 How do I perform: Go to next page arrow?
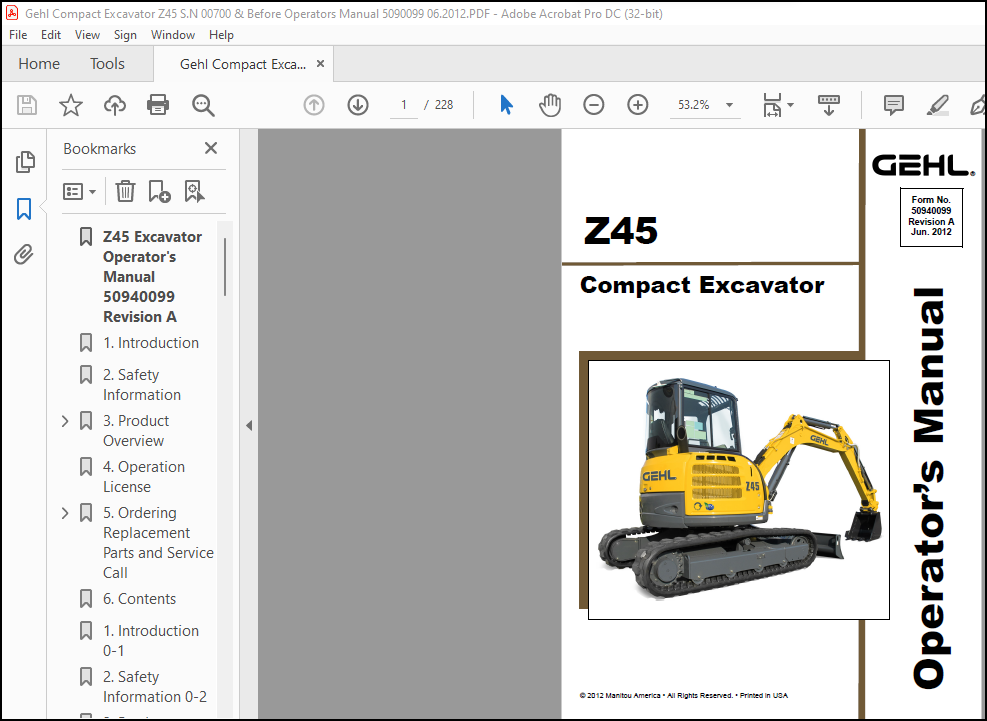[358, 105]
